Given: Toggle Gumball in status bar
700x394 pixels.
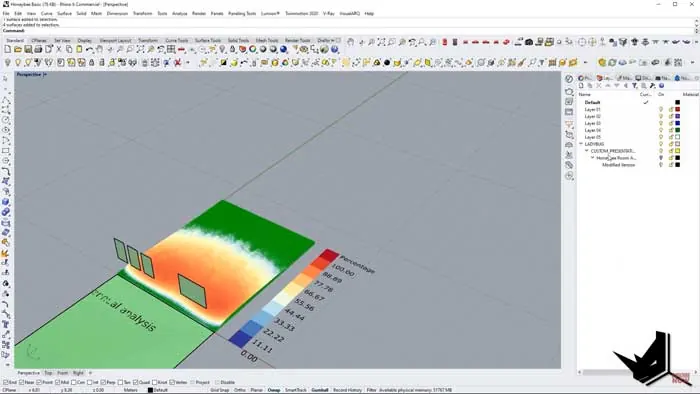Looking at the screenshot, I should click(320, 390).
